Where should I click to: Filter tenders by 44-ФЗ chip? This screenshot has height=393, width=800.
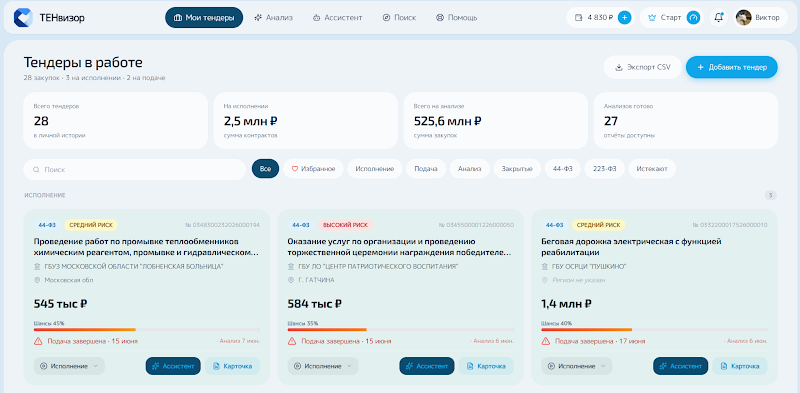click(563, 169)
